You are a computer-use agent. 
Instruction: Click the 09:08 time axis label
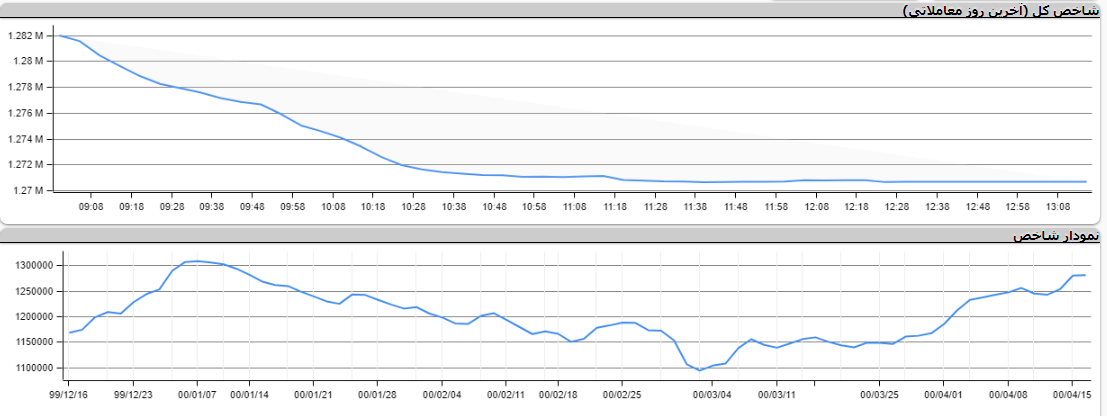pyautogui.click(x=91, y=206)
